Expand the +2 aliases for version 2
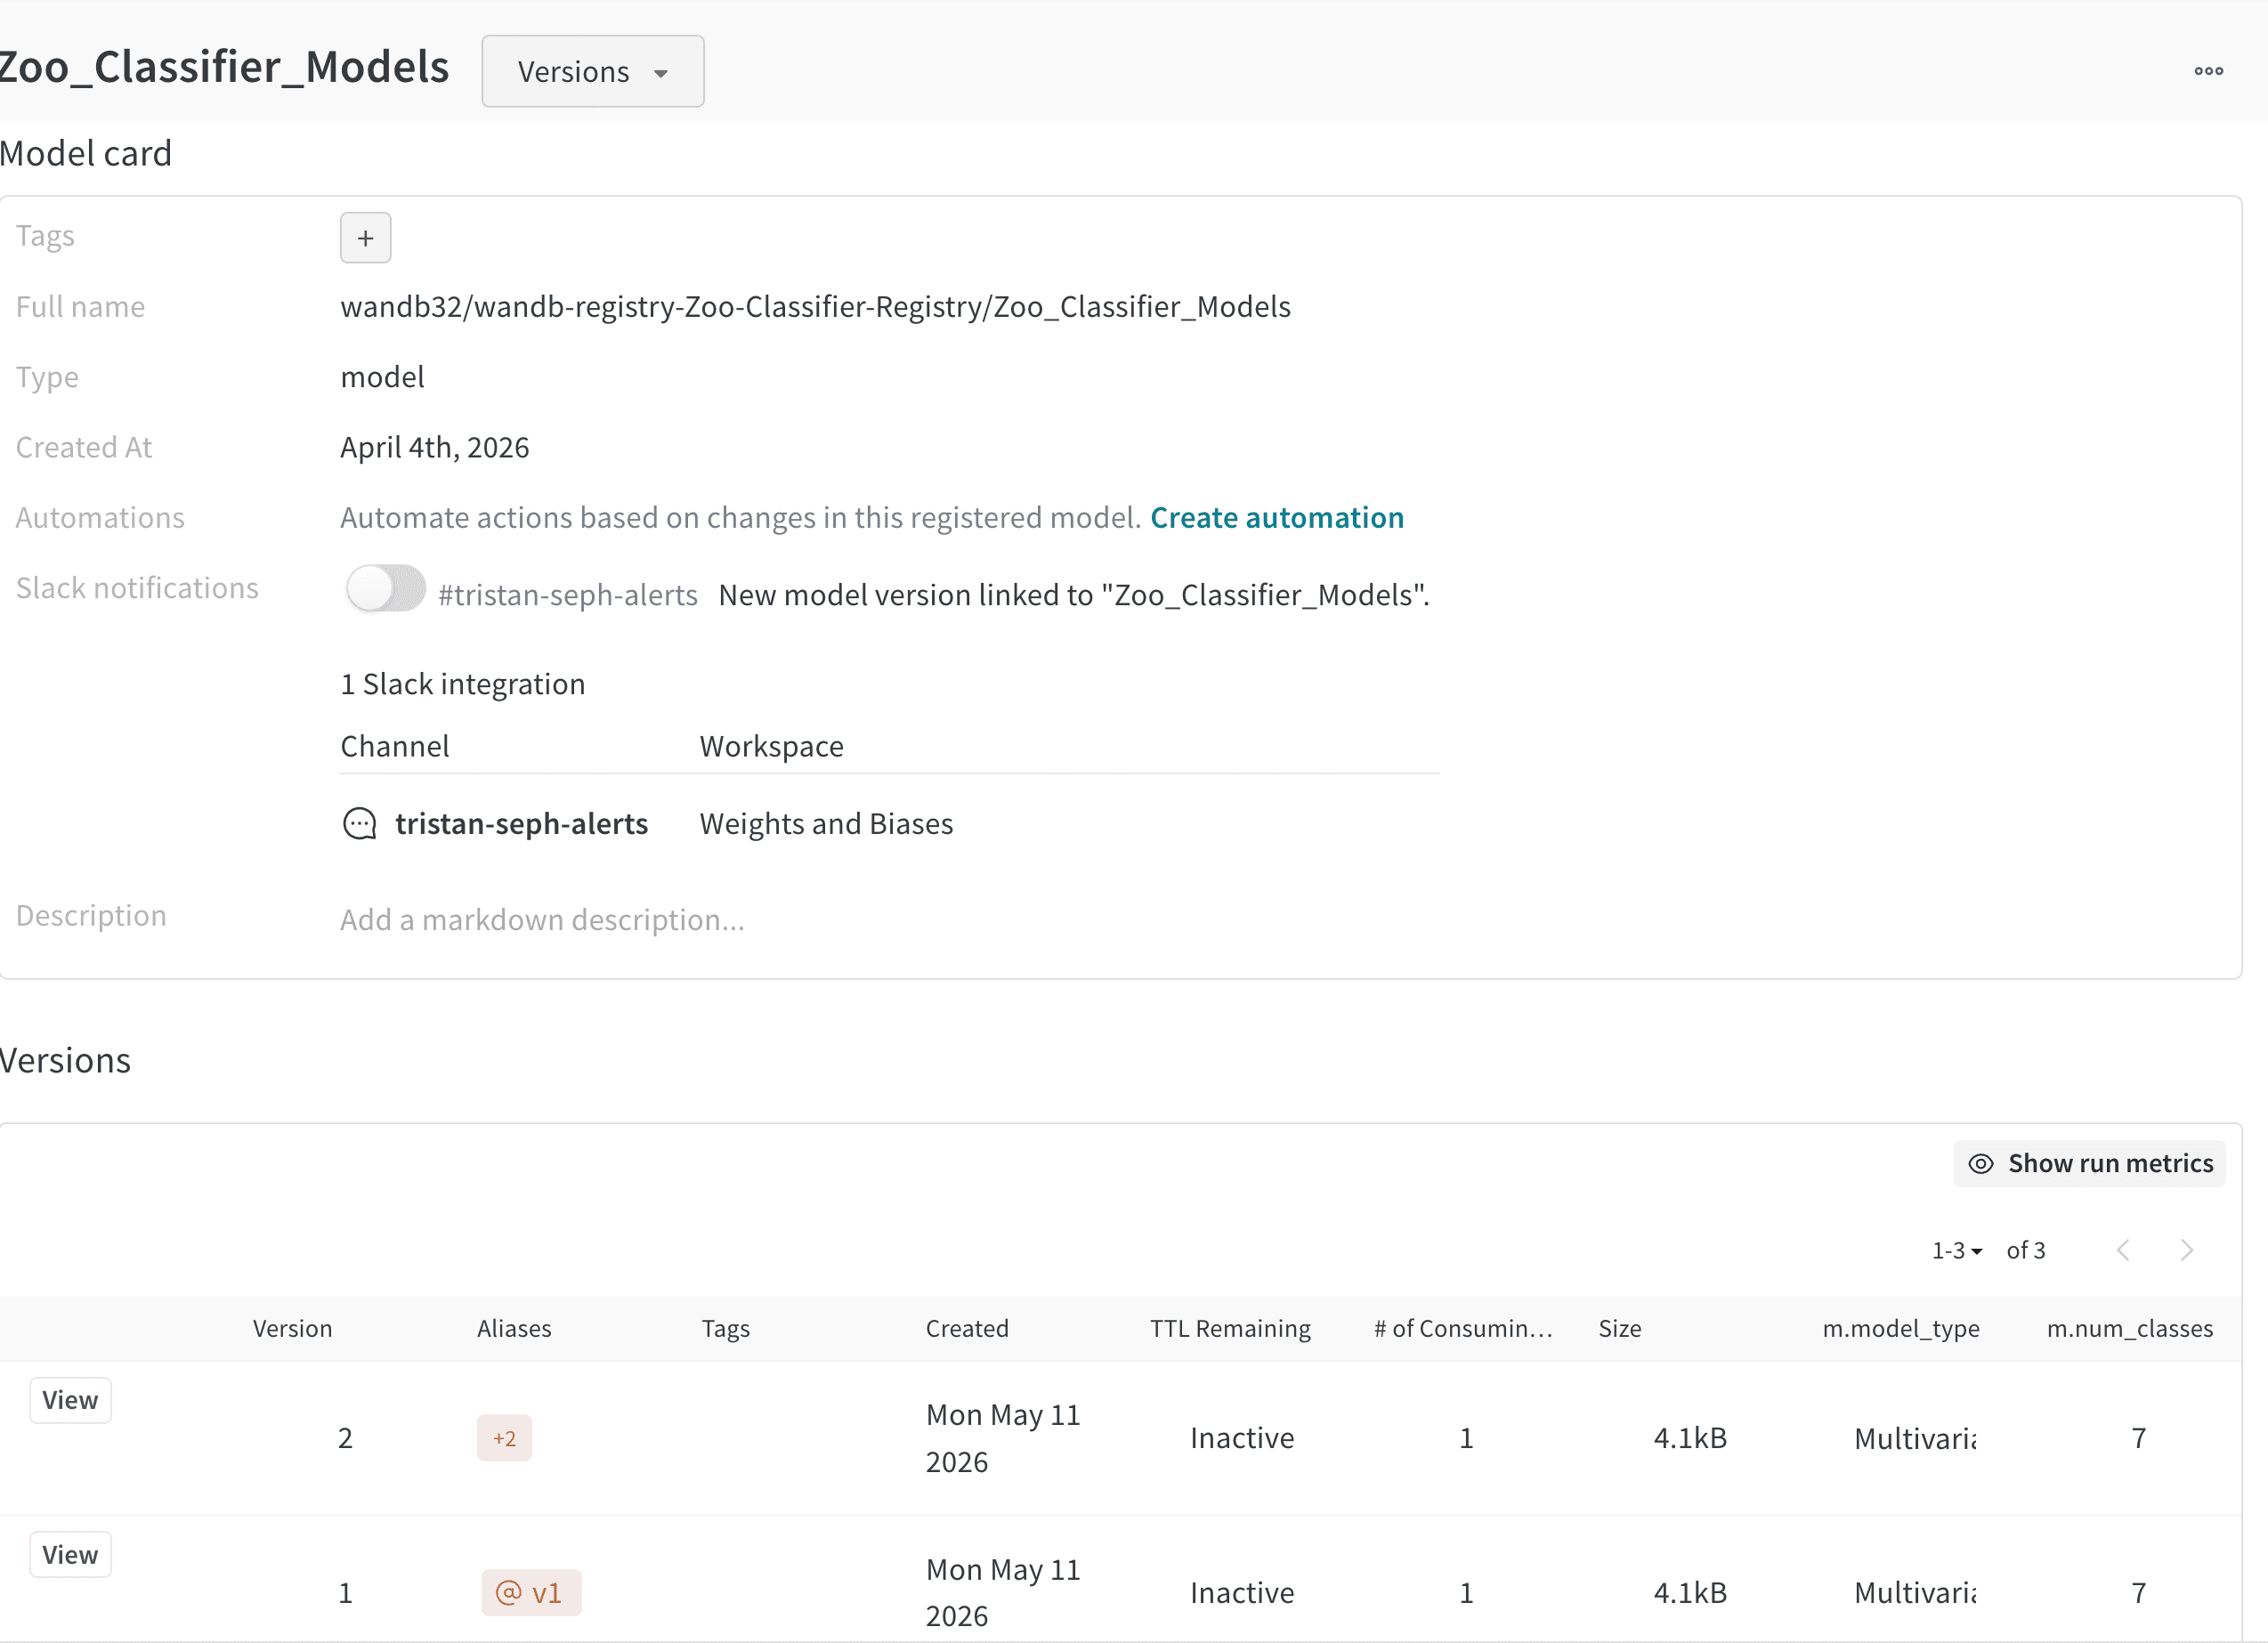The width and height of the screenshot is (2268, 1643). pyautogui.click(x=504, y=1438)
